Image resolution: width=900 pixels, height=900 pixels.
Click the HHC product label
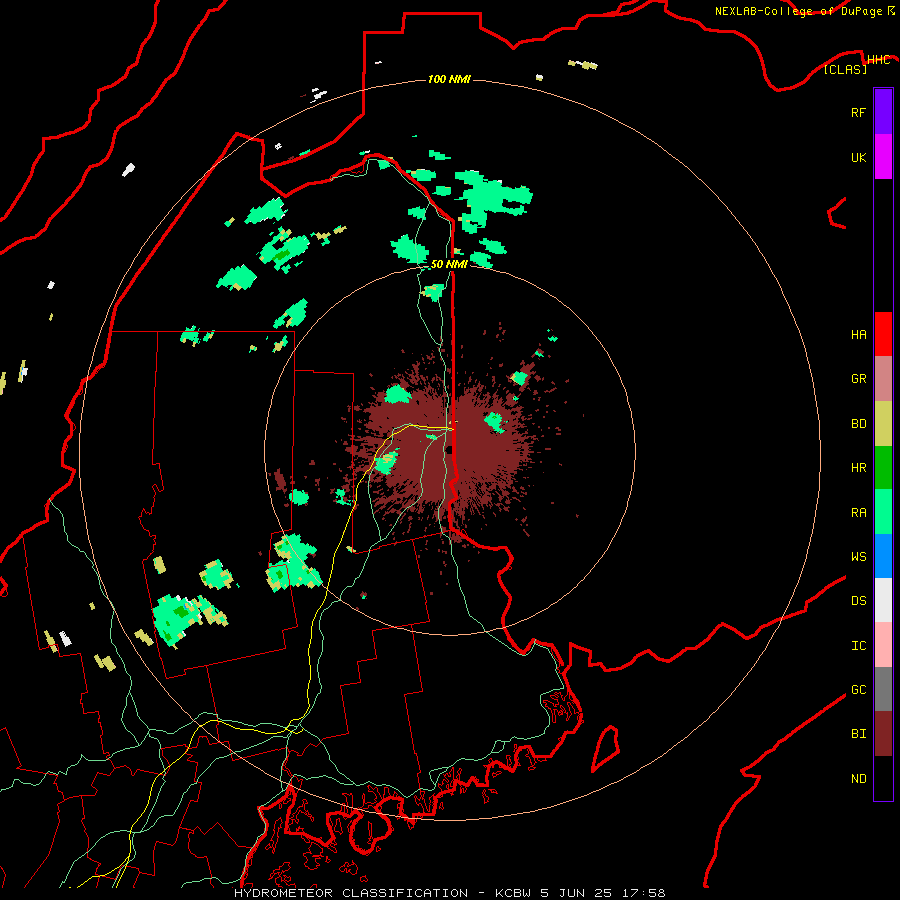point(878,60)
